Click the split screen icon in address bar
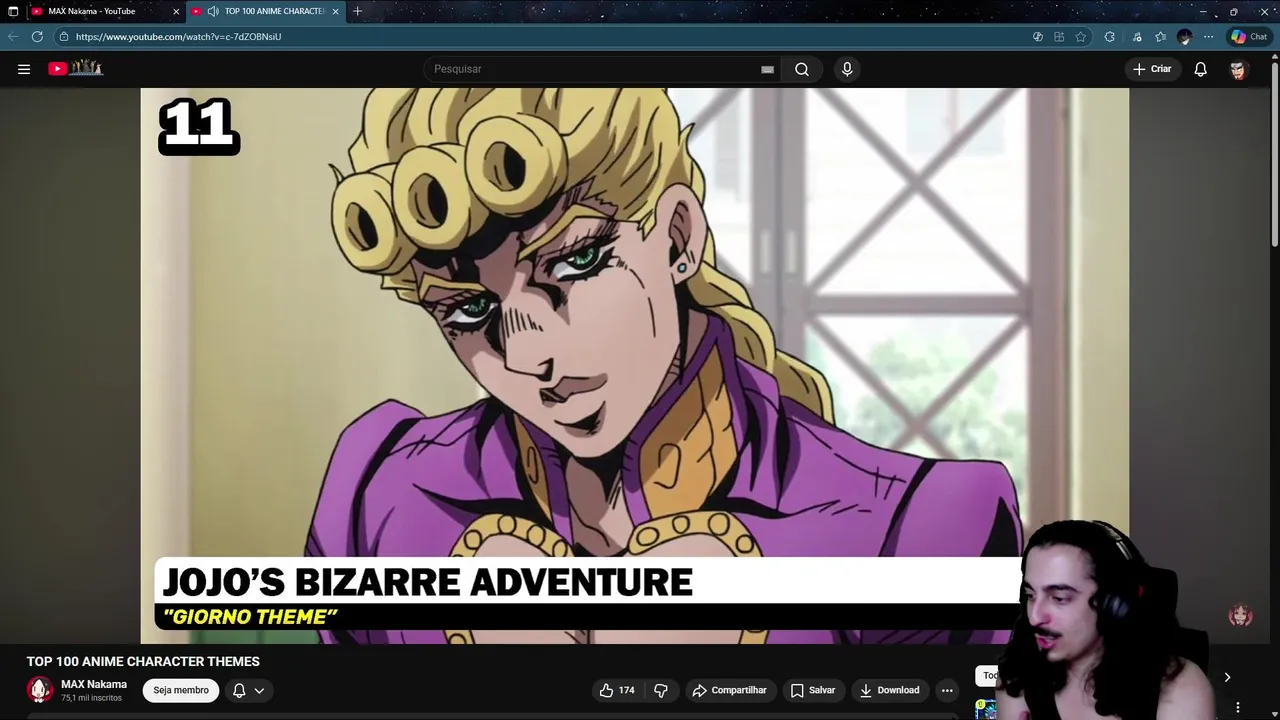Viewport: 1280px width, 720px height. point(1059,36)
